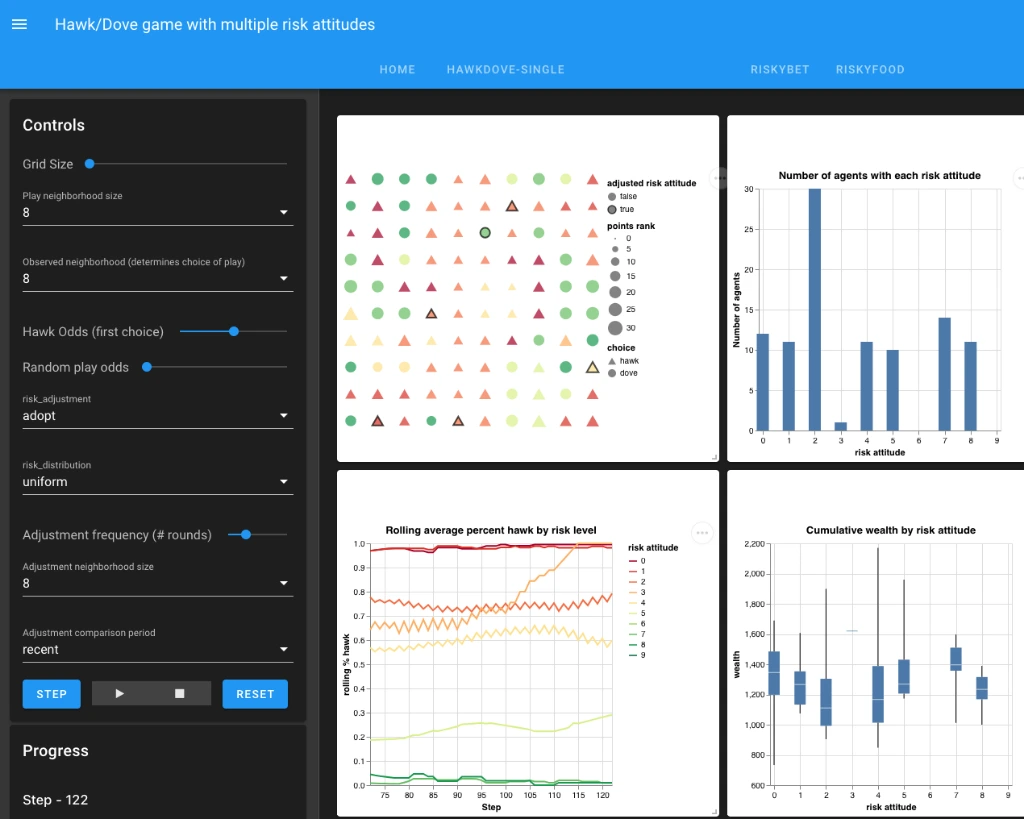Click the resize handle of grid chart
This screenshot has width=1024, height=819.
tap(713, 456)
